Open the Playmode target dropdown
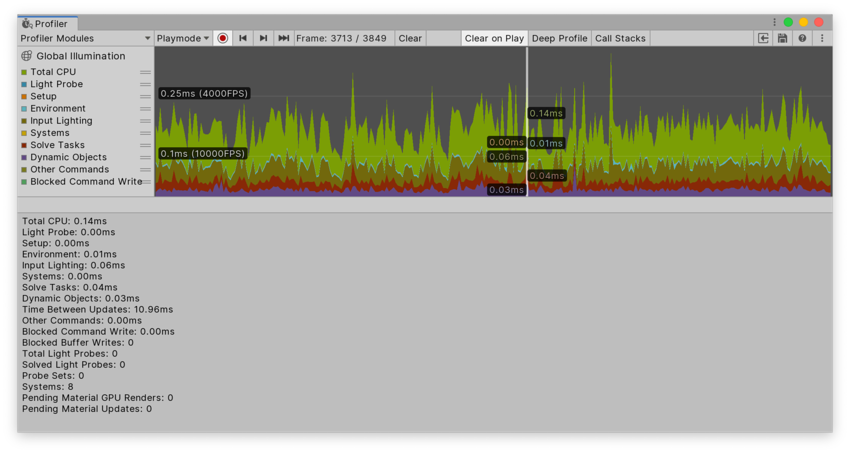Viewport: 850px width, 453px height. 183,38
